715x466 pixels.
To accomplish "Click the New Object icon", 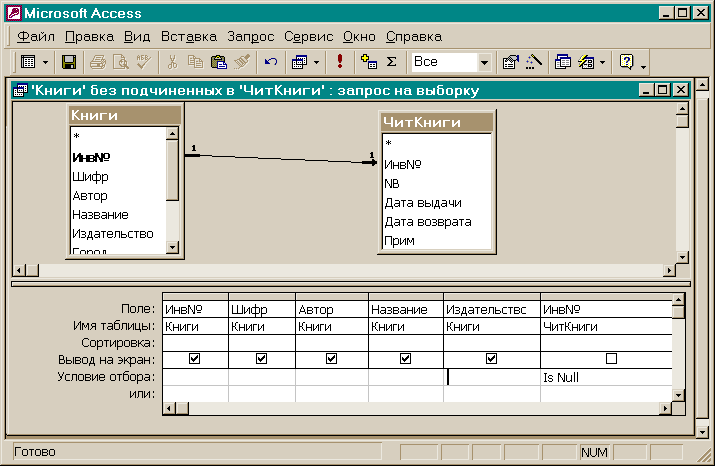I will [x=586, y=62].
